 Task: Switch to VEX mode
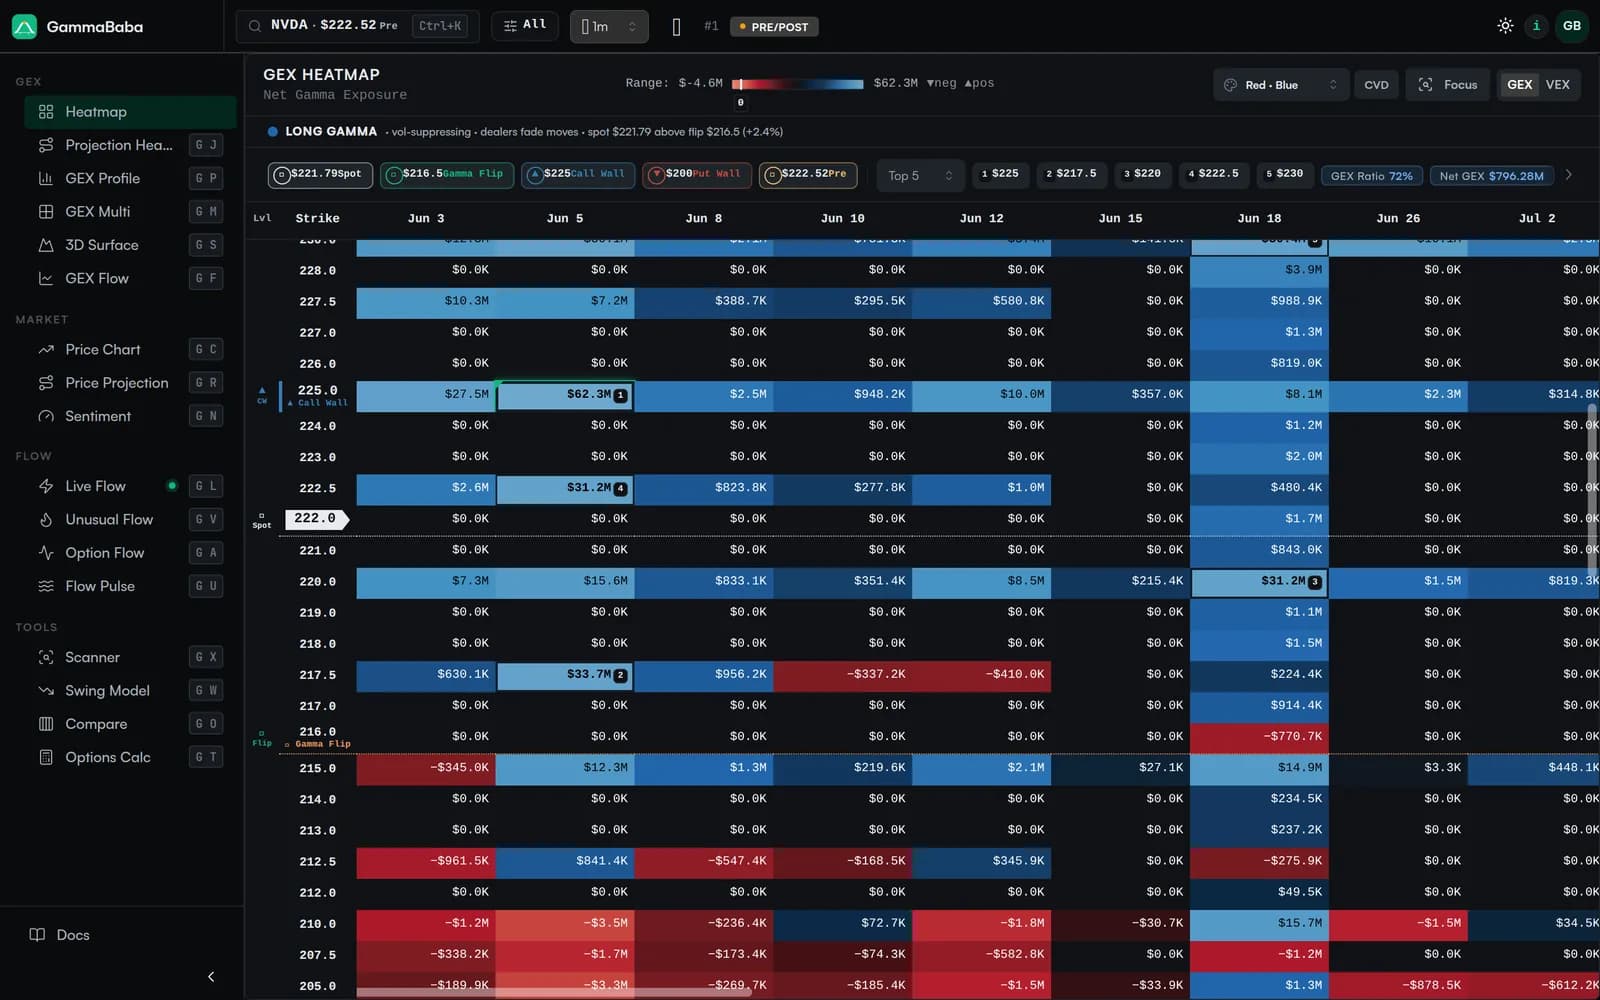pos(1558,85)
